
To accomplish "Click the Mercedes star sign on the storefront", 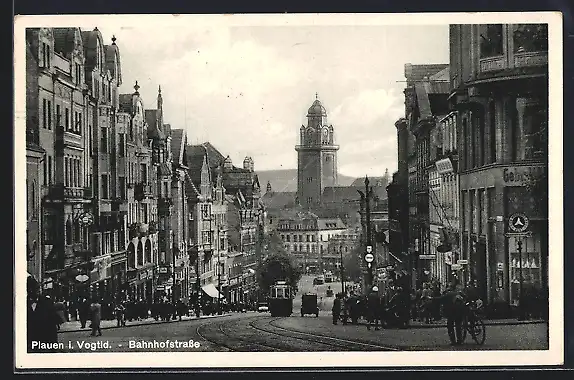I will (x=518, y=223).
